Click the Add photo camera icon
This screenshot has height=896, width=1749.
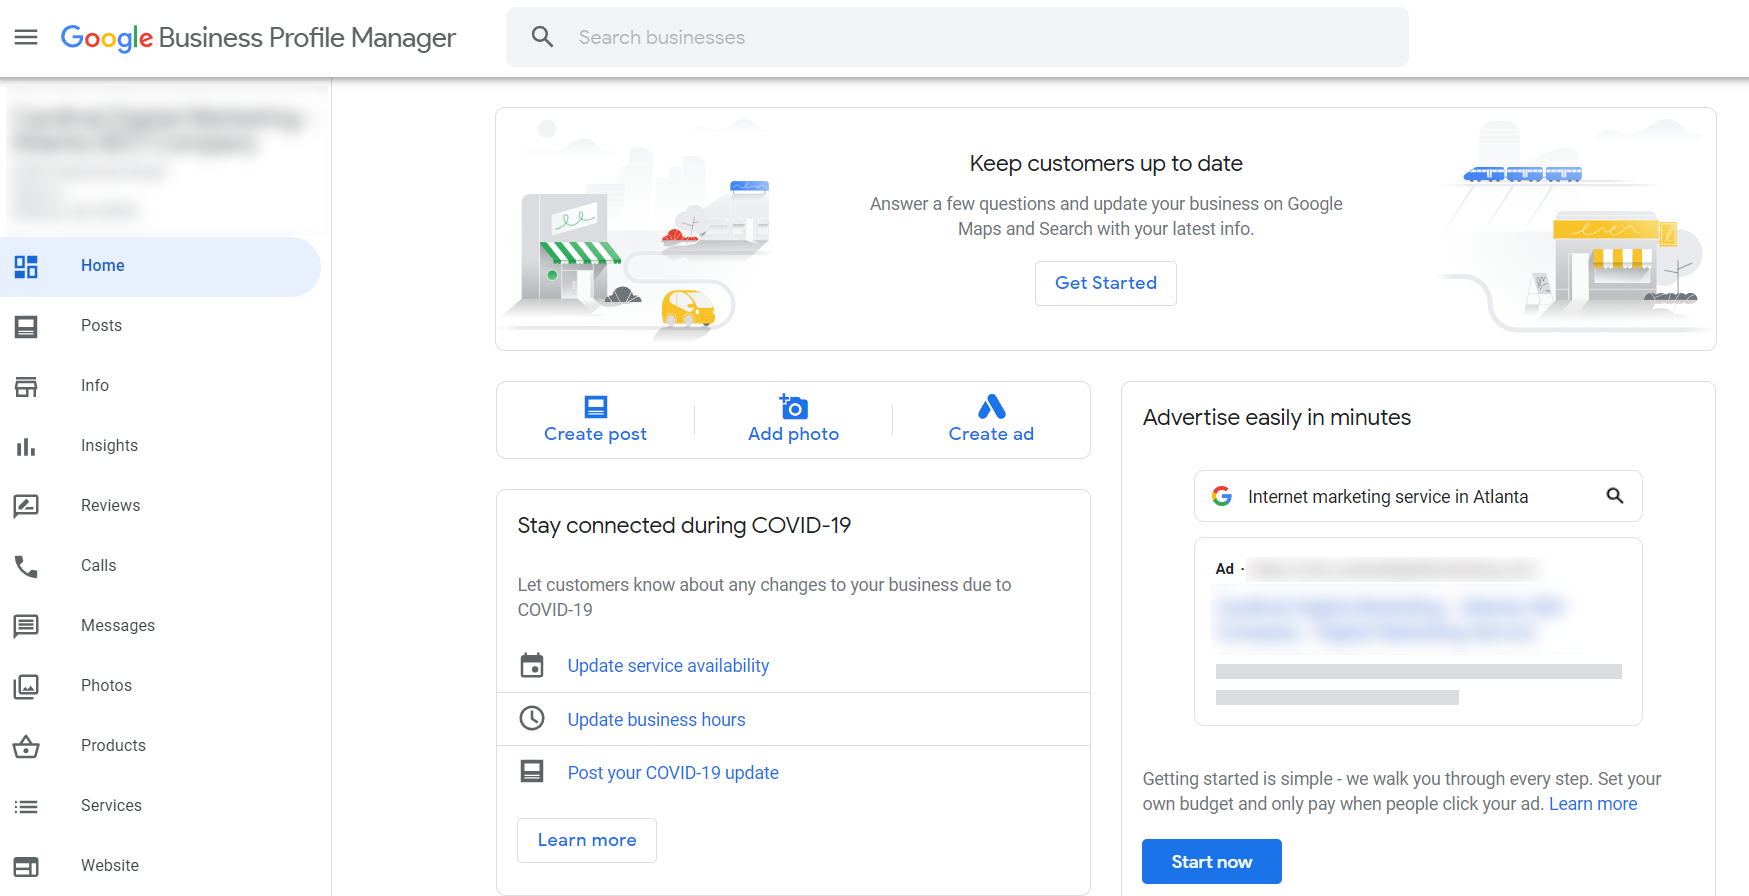point(794,406)
